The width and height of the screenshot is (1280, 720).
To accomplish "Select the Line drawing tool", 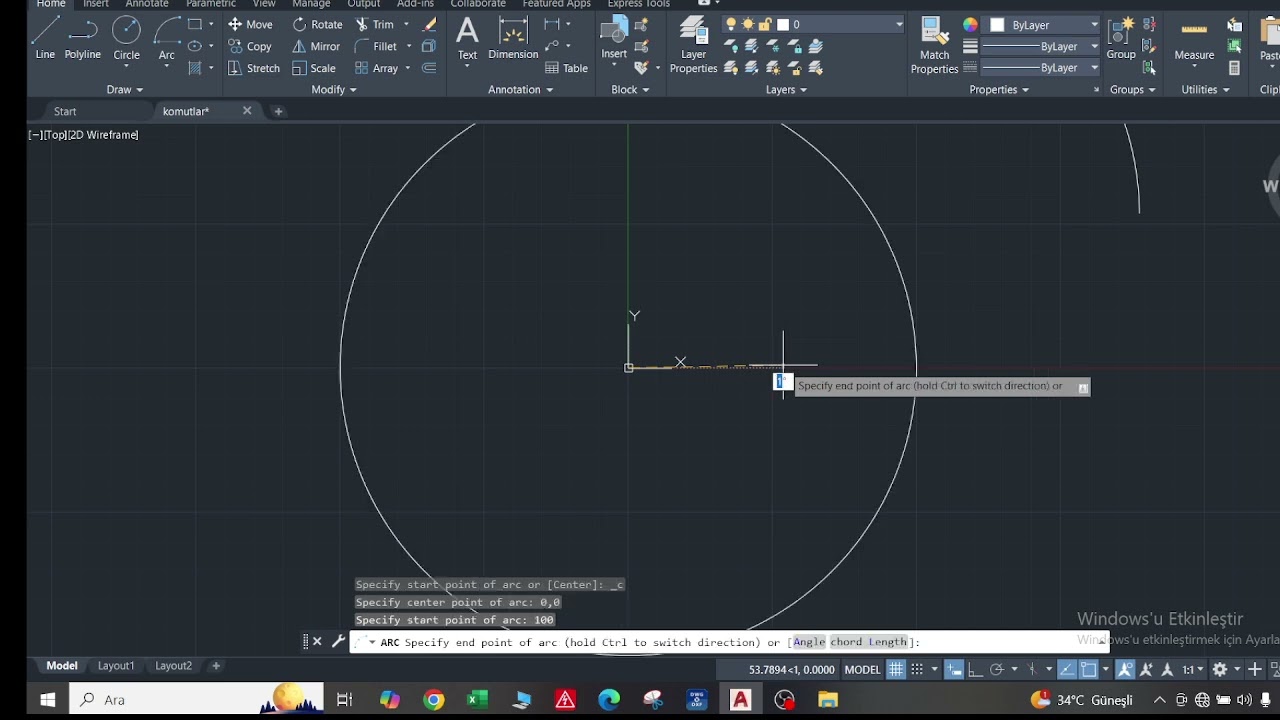I will coord(45,38).
